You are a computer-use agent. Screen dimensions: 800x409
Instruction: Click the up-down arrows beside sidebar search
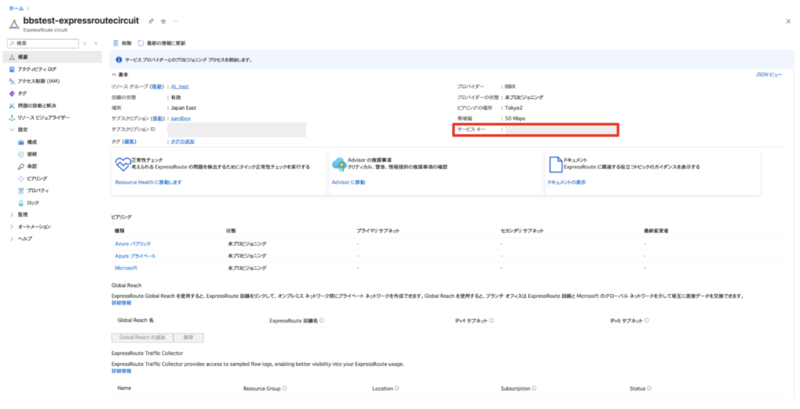(85, 44)
